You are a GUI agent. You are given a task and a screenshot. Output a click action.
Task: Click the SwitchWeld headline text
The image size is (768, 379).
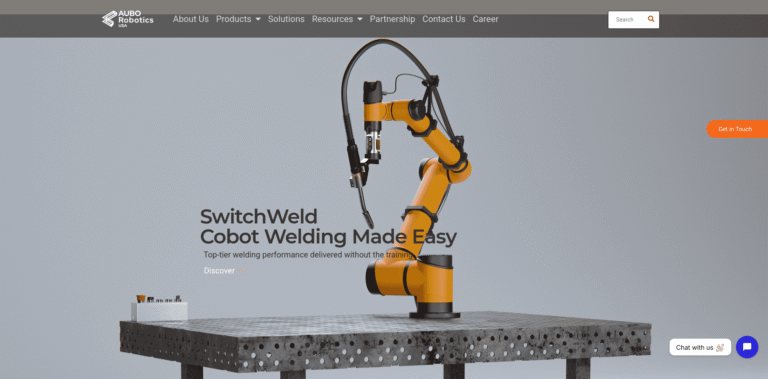259,216
